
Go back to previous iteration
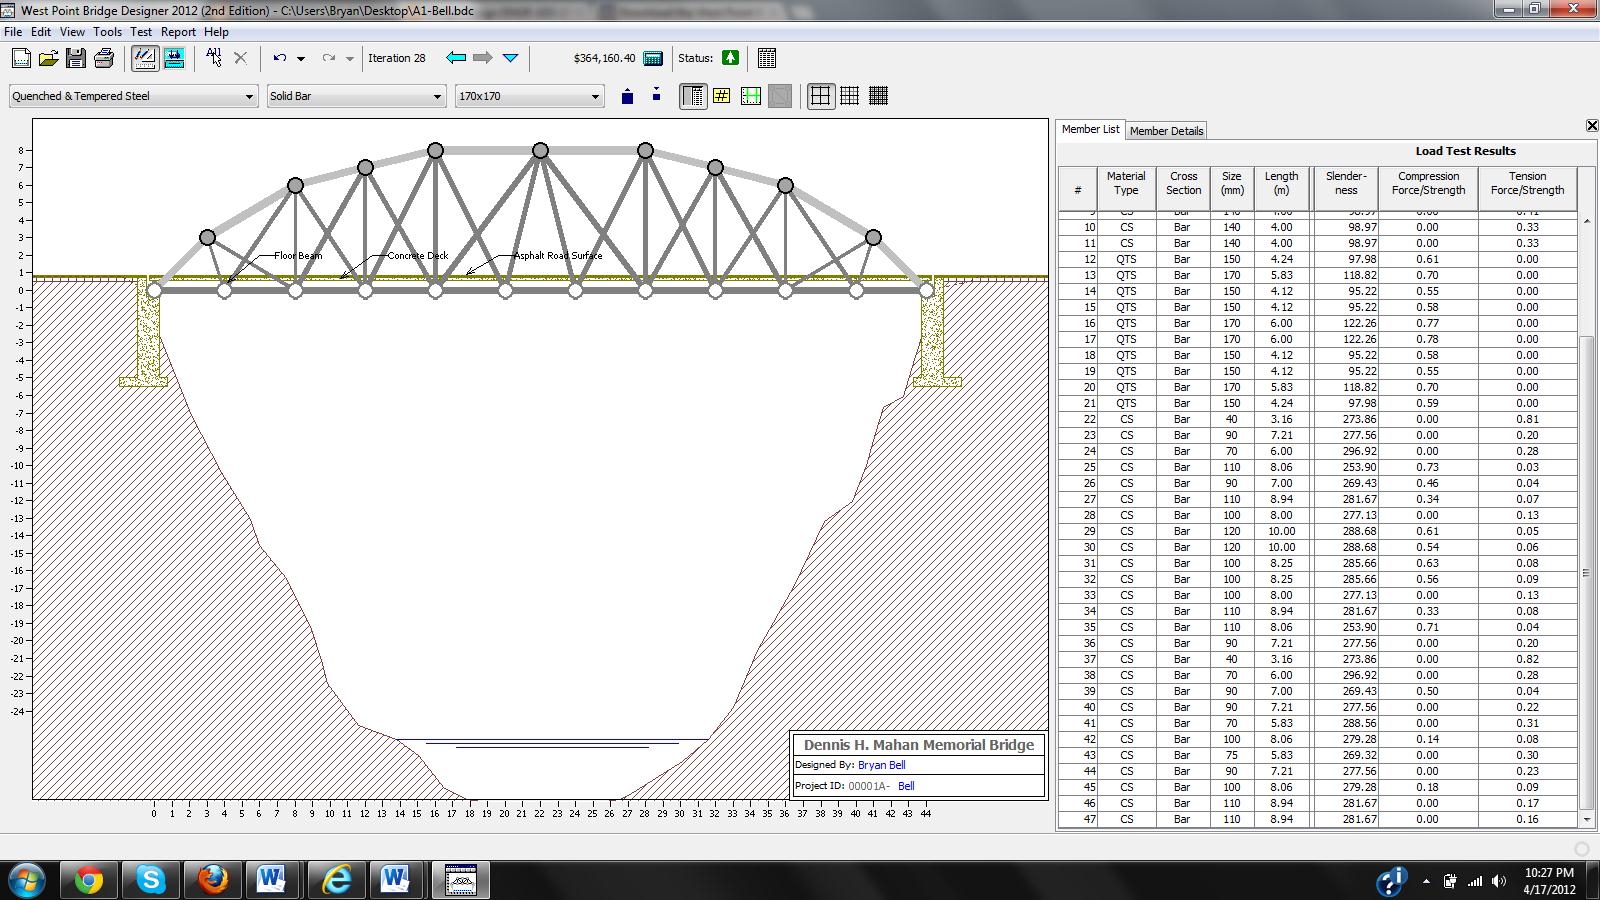(x=456, y=58)
